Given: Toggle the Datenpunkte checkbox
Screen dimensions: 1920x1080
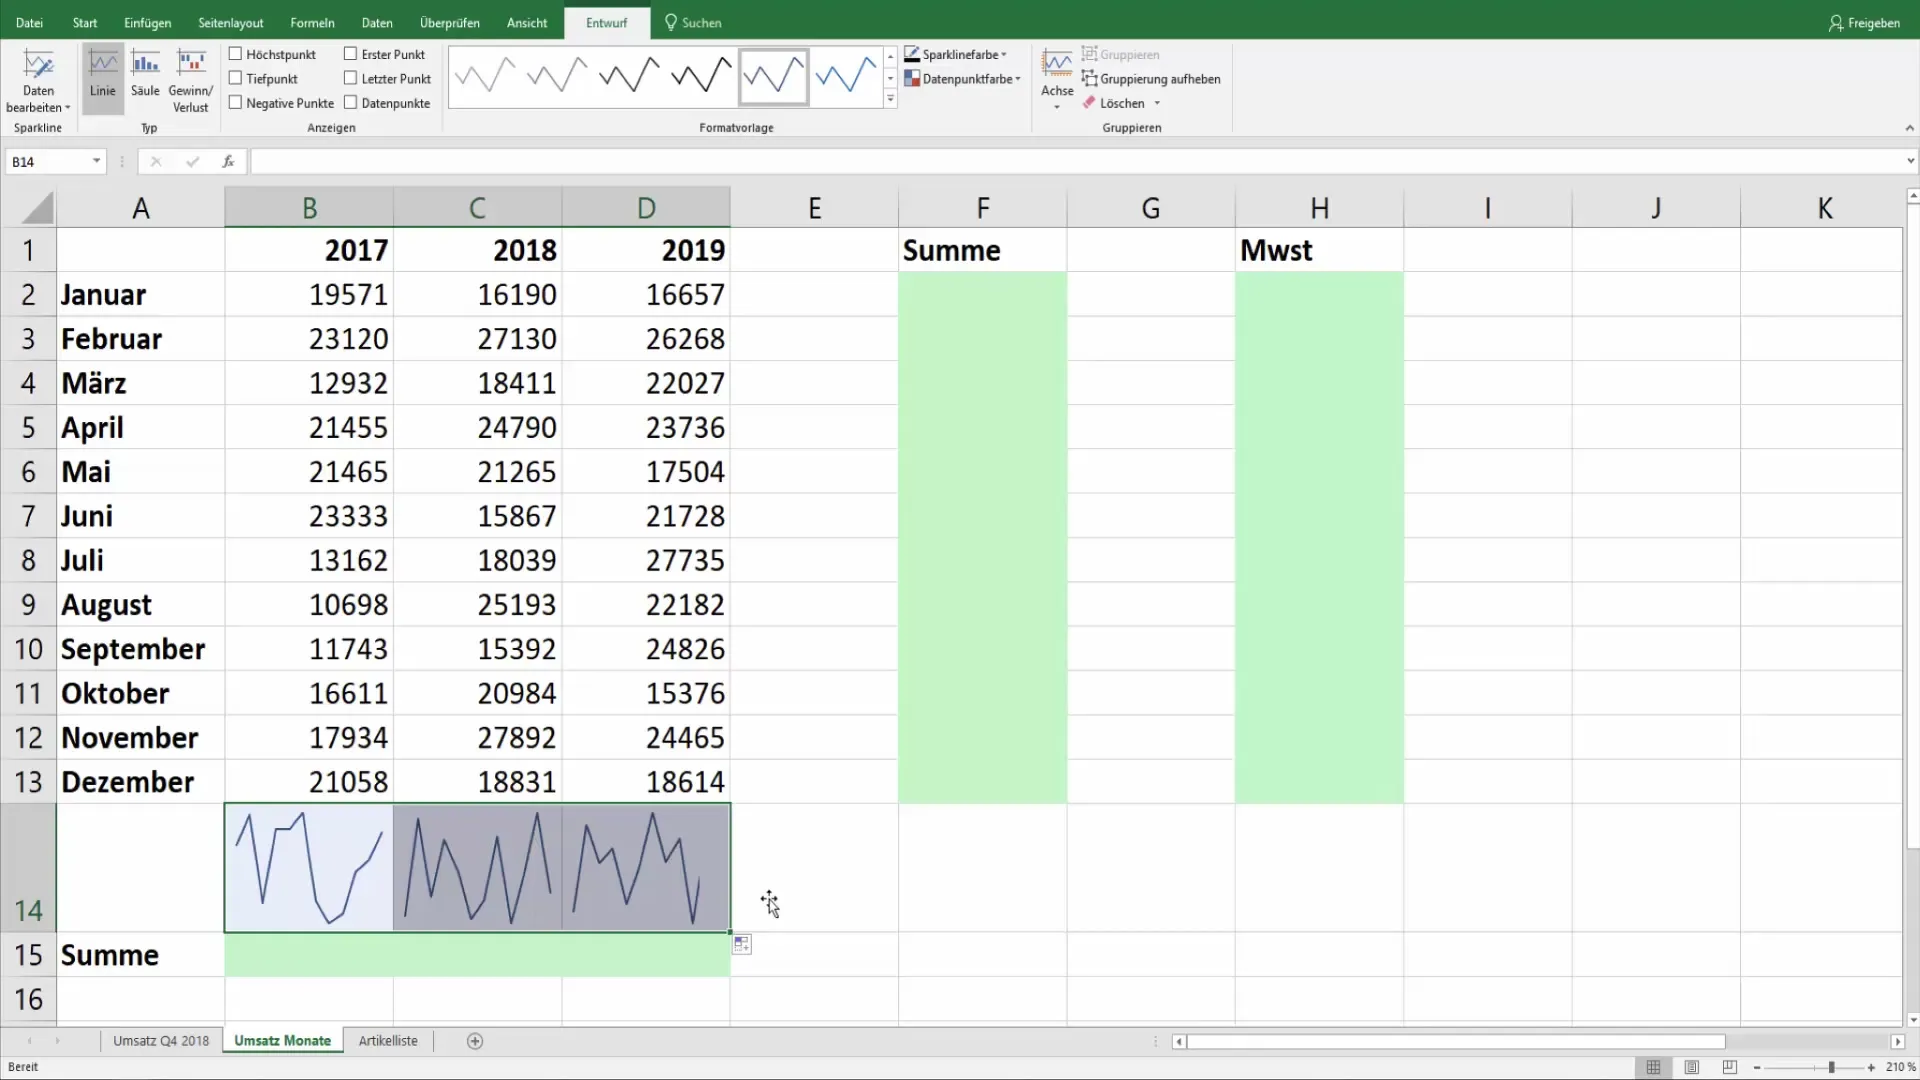Looking at the screenshot, I should (350, 102).
